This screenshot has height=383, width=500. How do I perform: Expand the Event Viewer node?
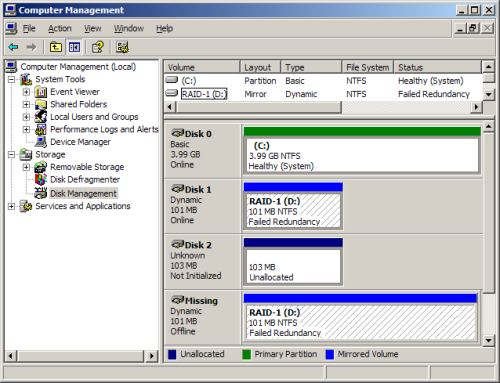[26, 92]
